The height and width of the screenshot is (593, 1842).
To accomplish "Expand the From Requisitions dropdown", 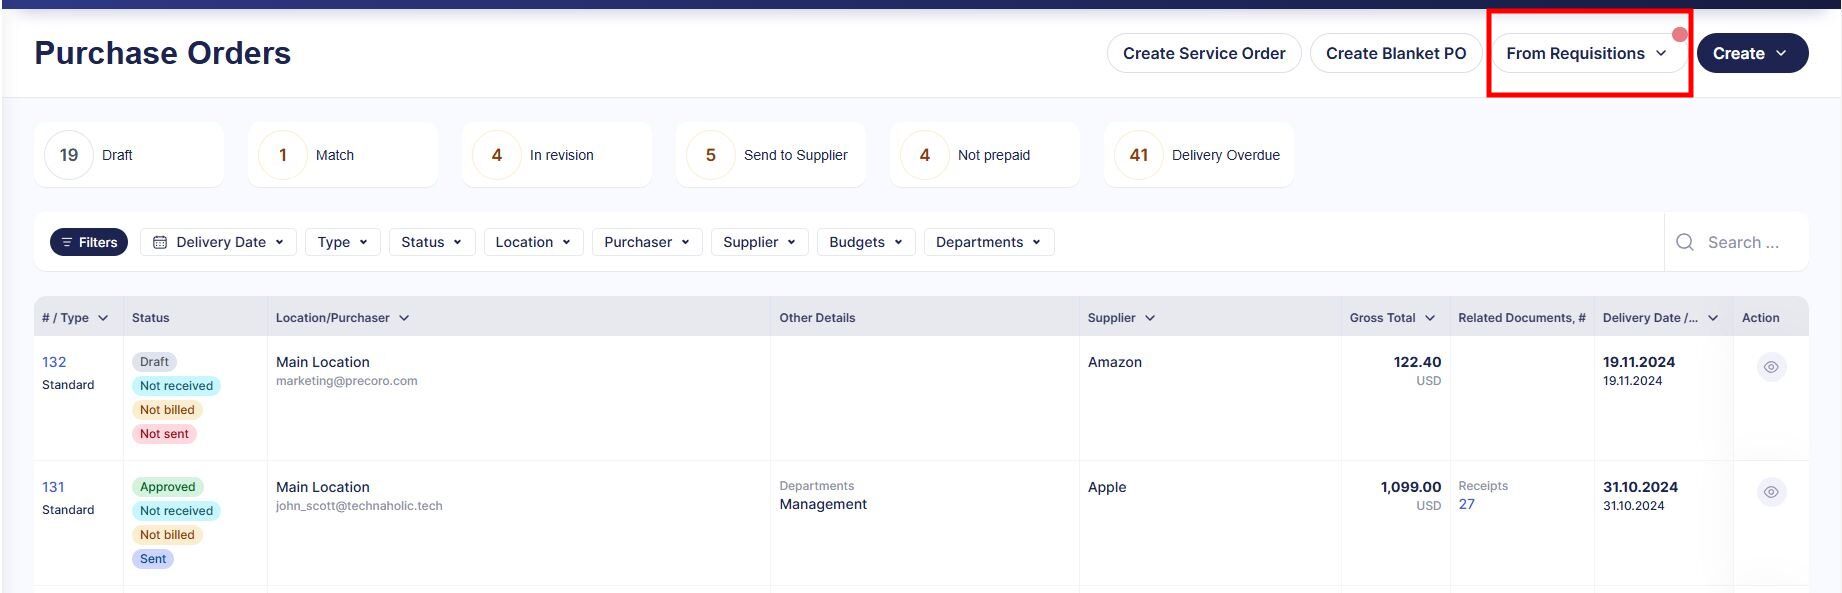I will 1586,53.
